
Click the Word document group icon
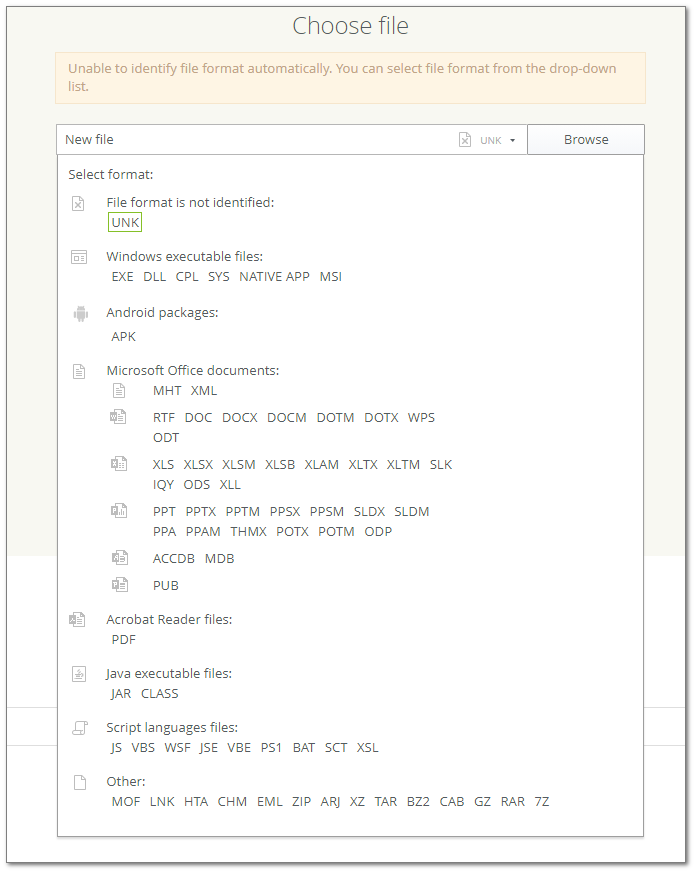coord(118,417)
